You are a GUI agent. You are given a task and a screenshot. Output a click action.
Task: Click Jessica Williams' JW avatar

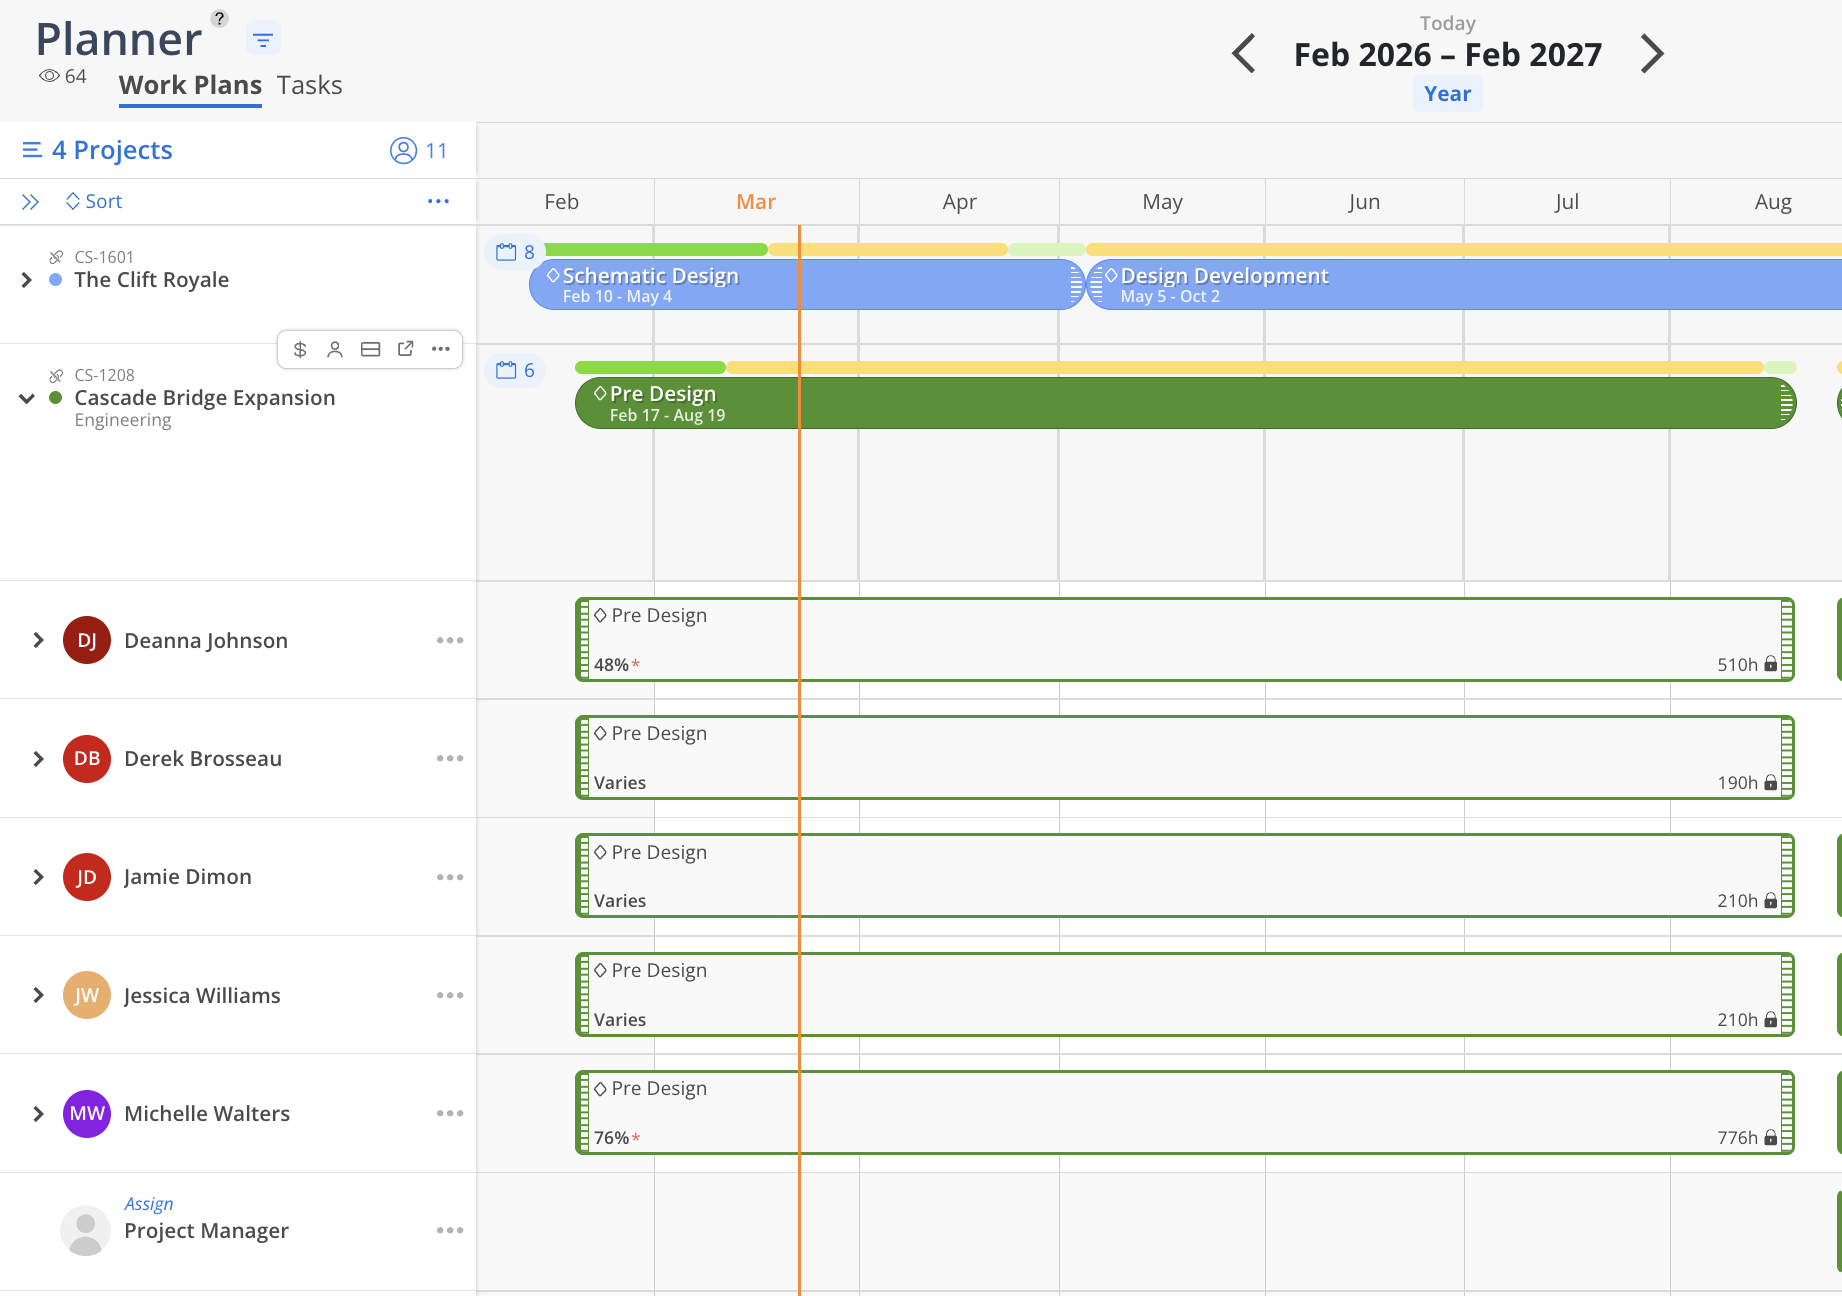pyautogui.click(x=87, y=995)
